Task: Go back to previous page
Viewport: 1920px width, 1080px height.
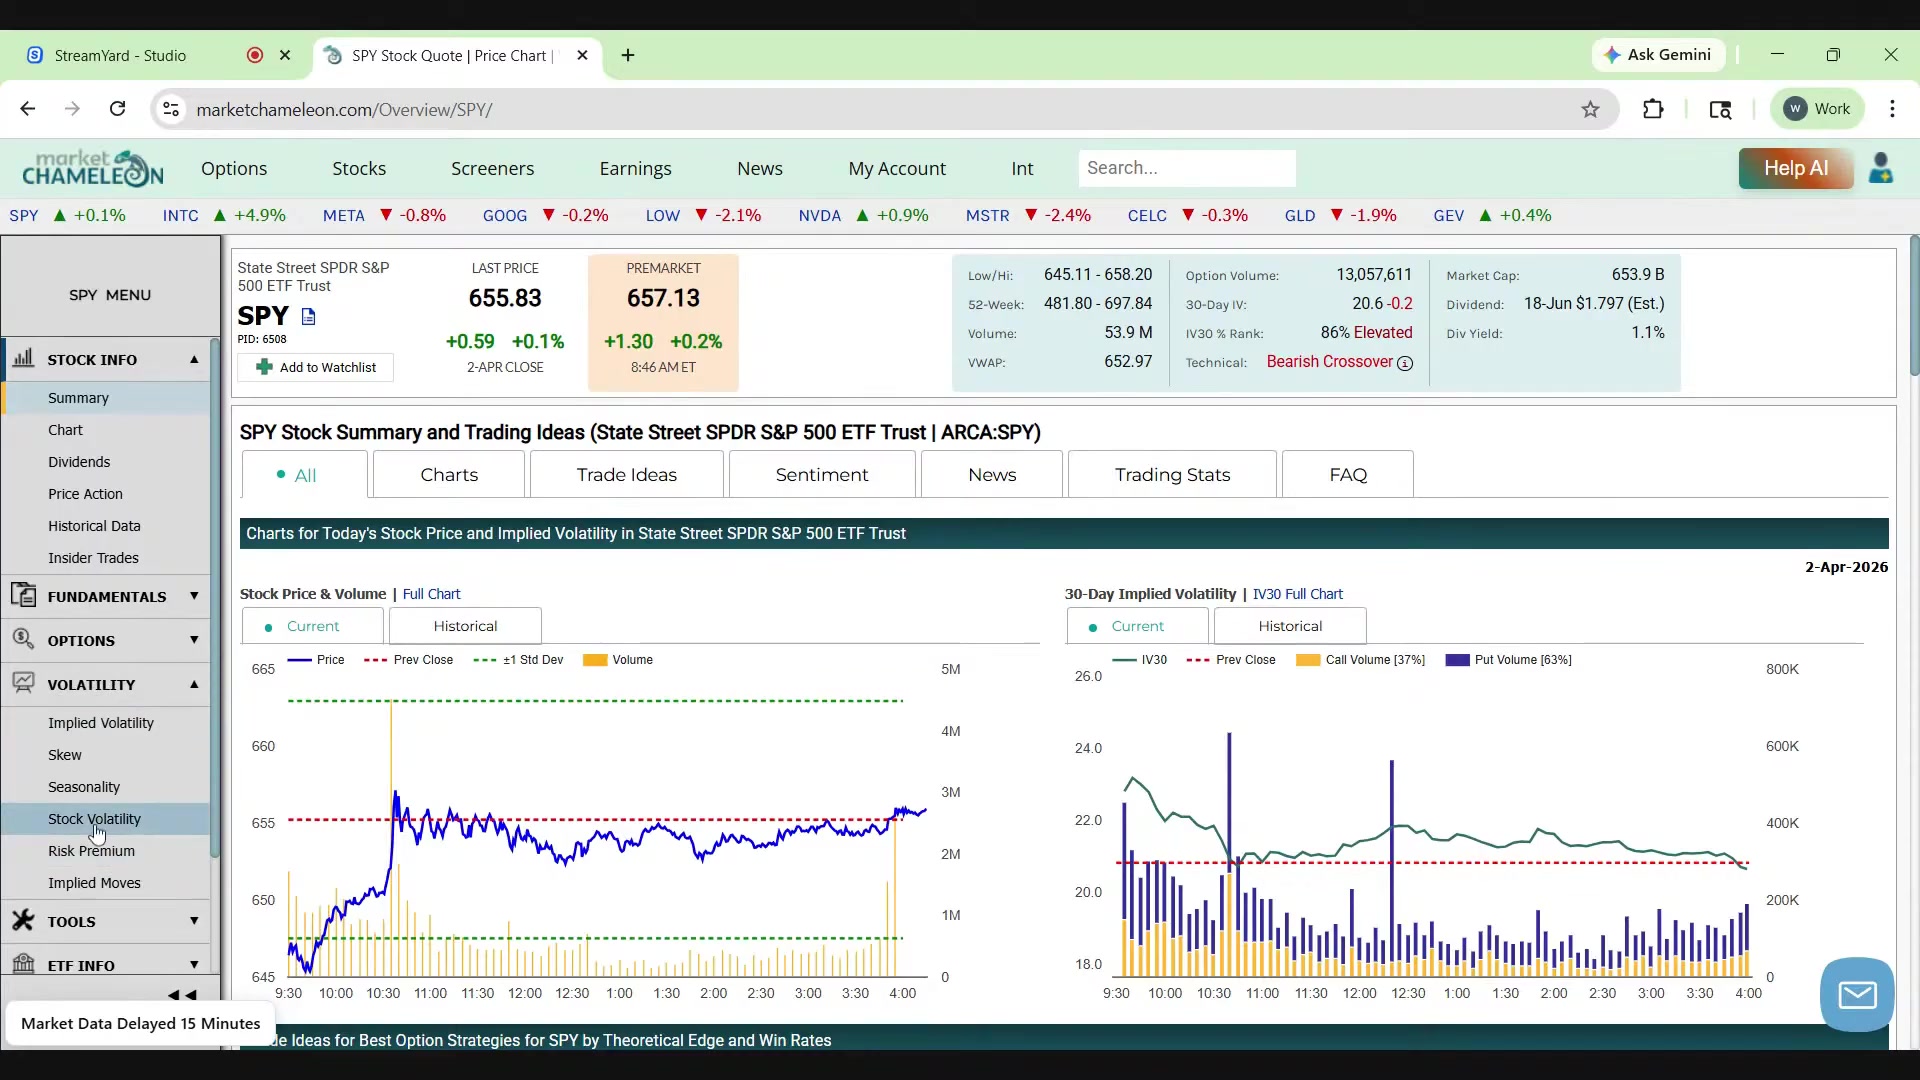Action: point(28,109)
